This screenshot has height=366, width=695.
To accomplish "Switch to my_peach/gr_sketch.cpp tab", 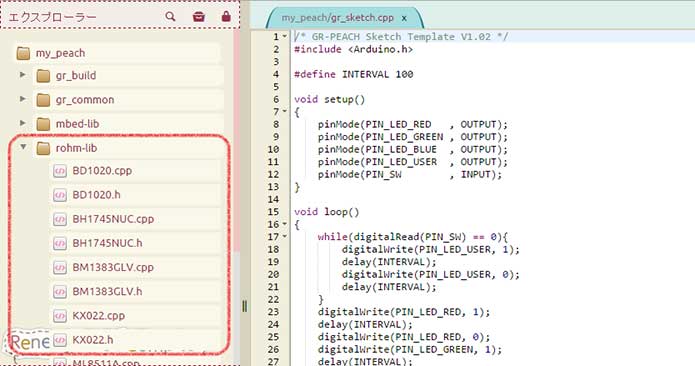I will coord(338,18).
